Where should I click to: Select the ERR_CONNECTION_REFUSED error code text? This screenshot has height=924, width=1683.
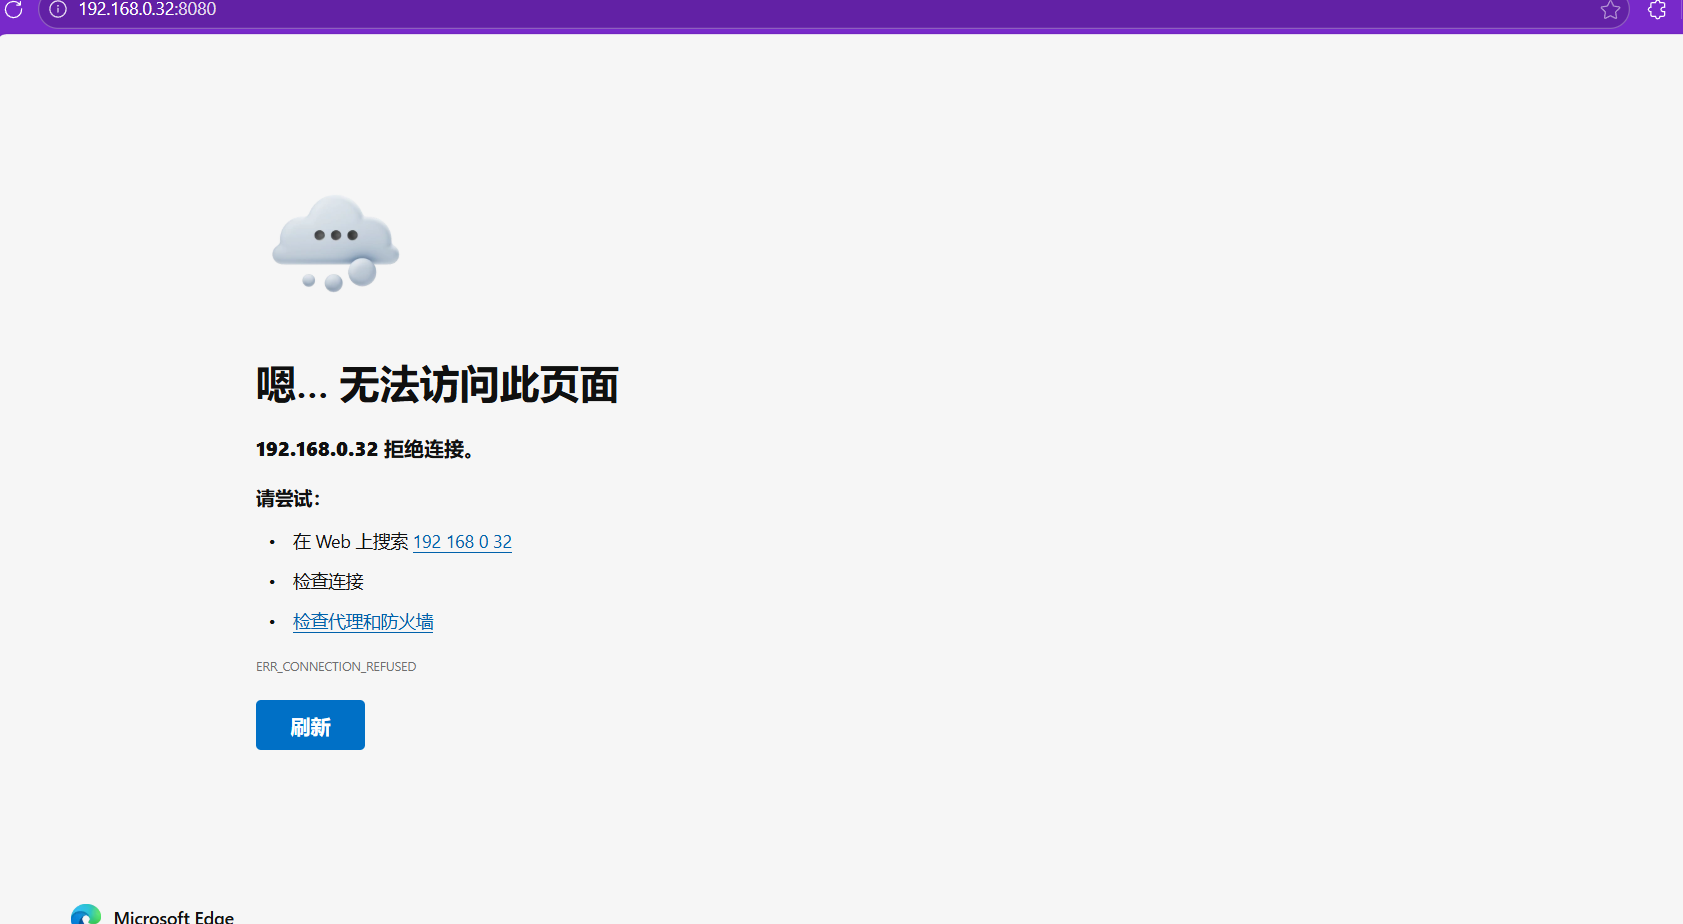pos(336,667)
